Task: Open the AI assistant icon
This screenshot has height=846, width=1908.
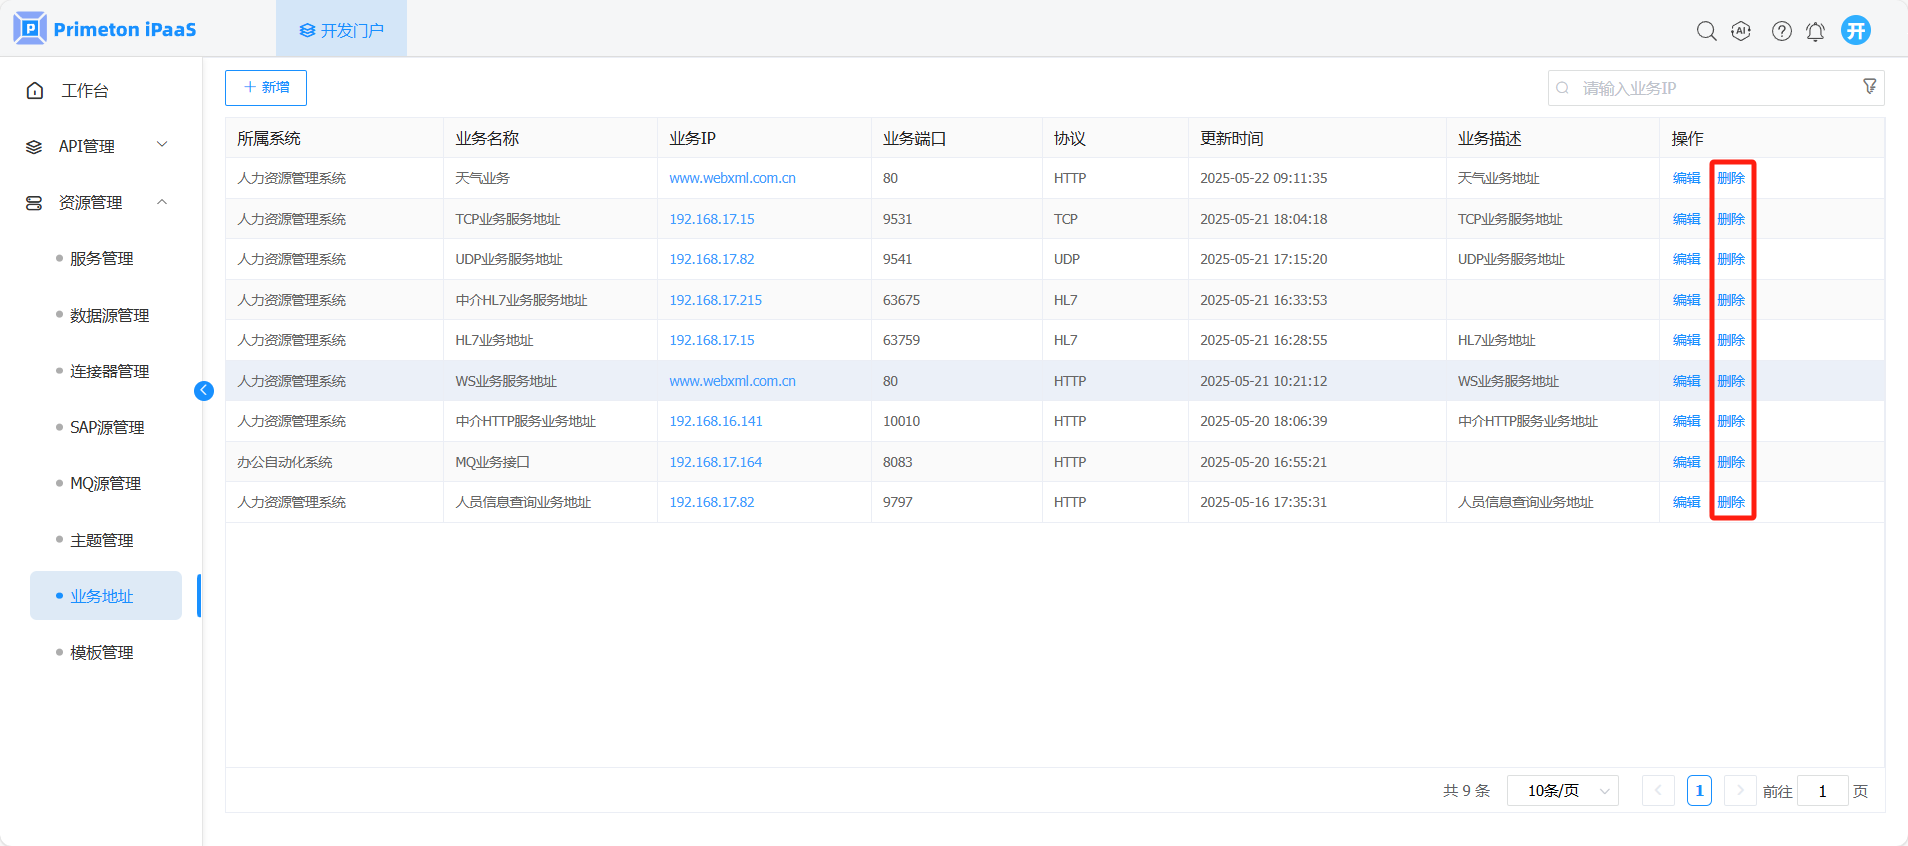Action: (x=1741, y=31)
